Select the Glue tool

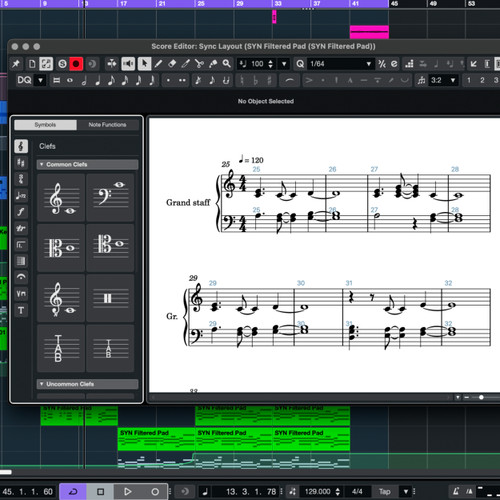point(213,64)
